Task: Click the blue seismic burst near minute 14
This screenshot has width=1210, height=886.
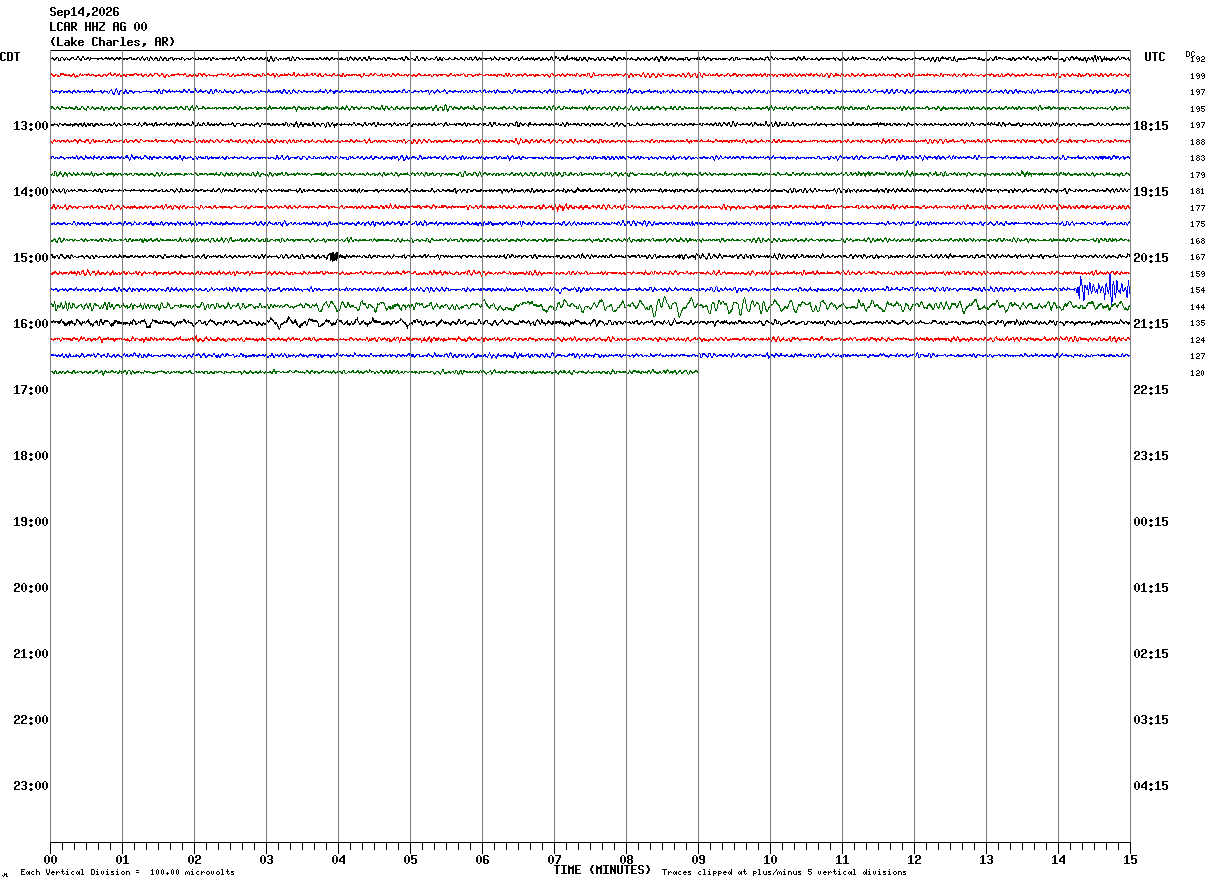Action: [x=1103, y=288]
